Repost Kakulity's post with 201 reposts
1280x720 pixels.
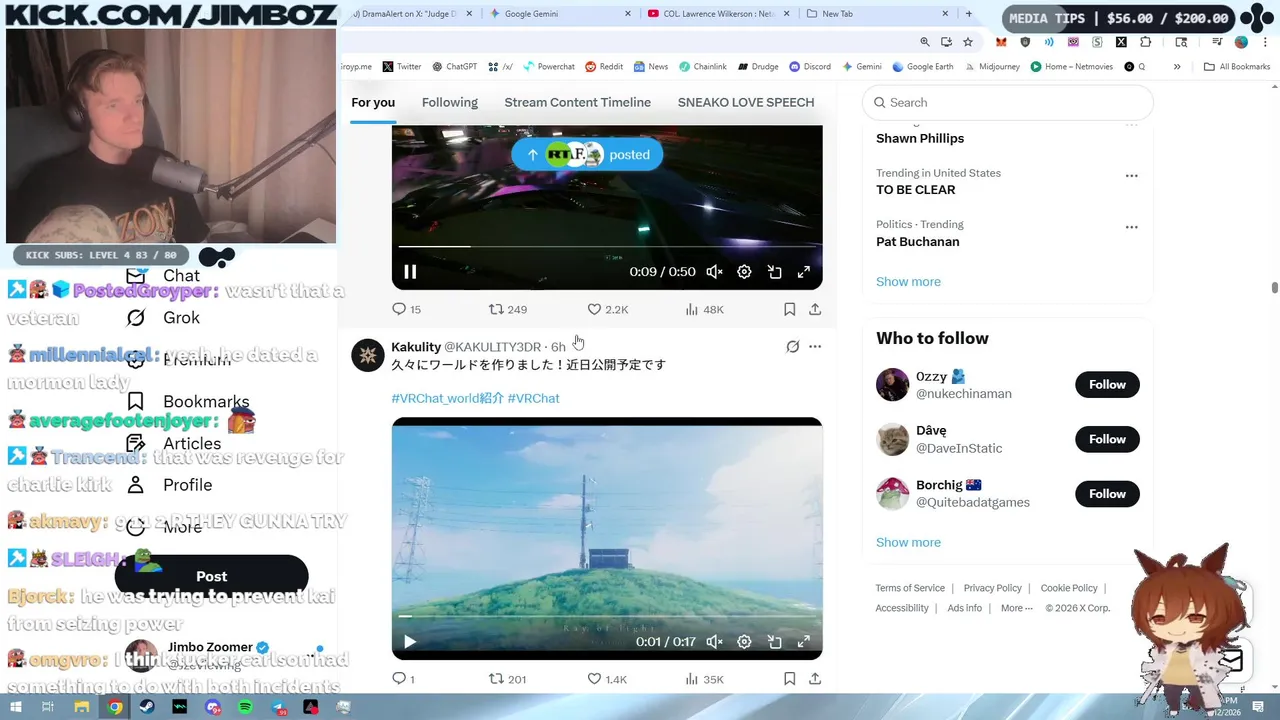pos(507,679)
